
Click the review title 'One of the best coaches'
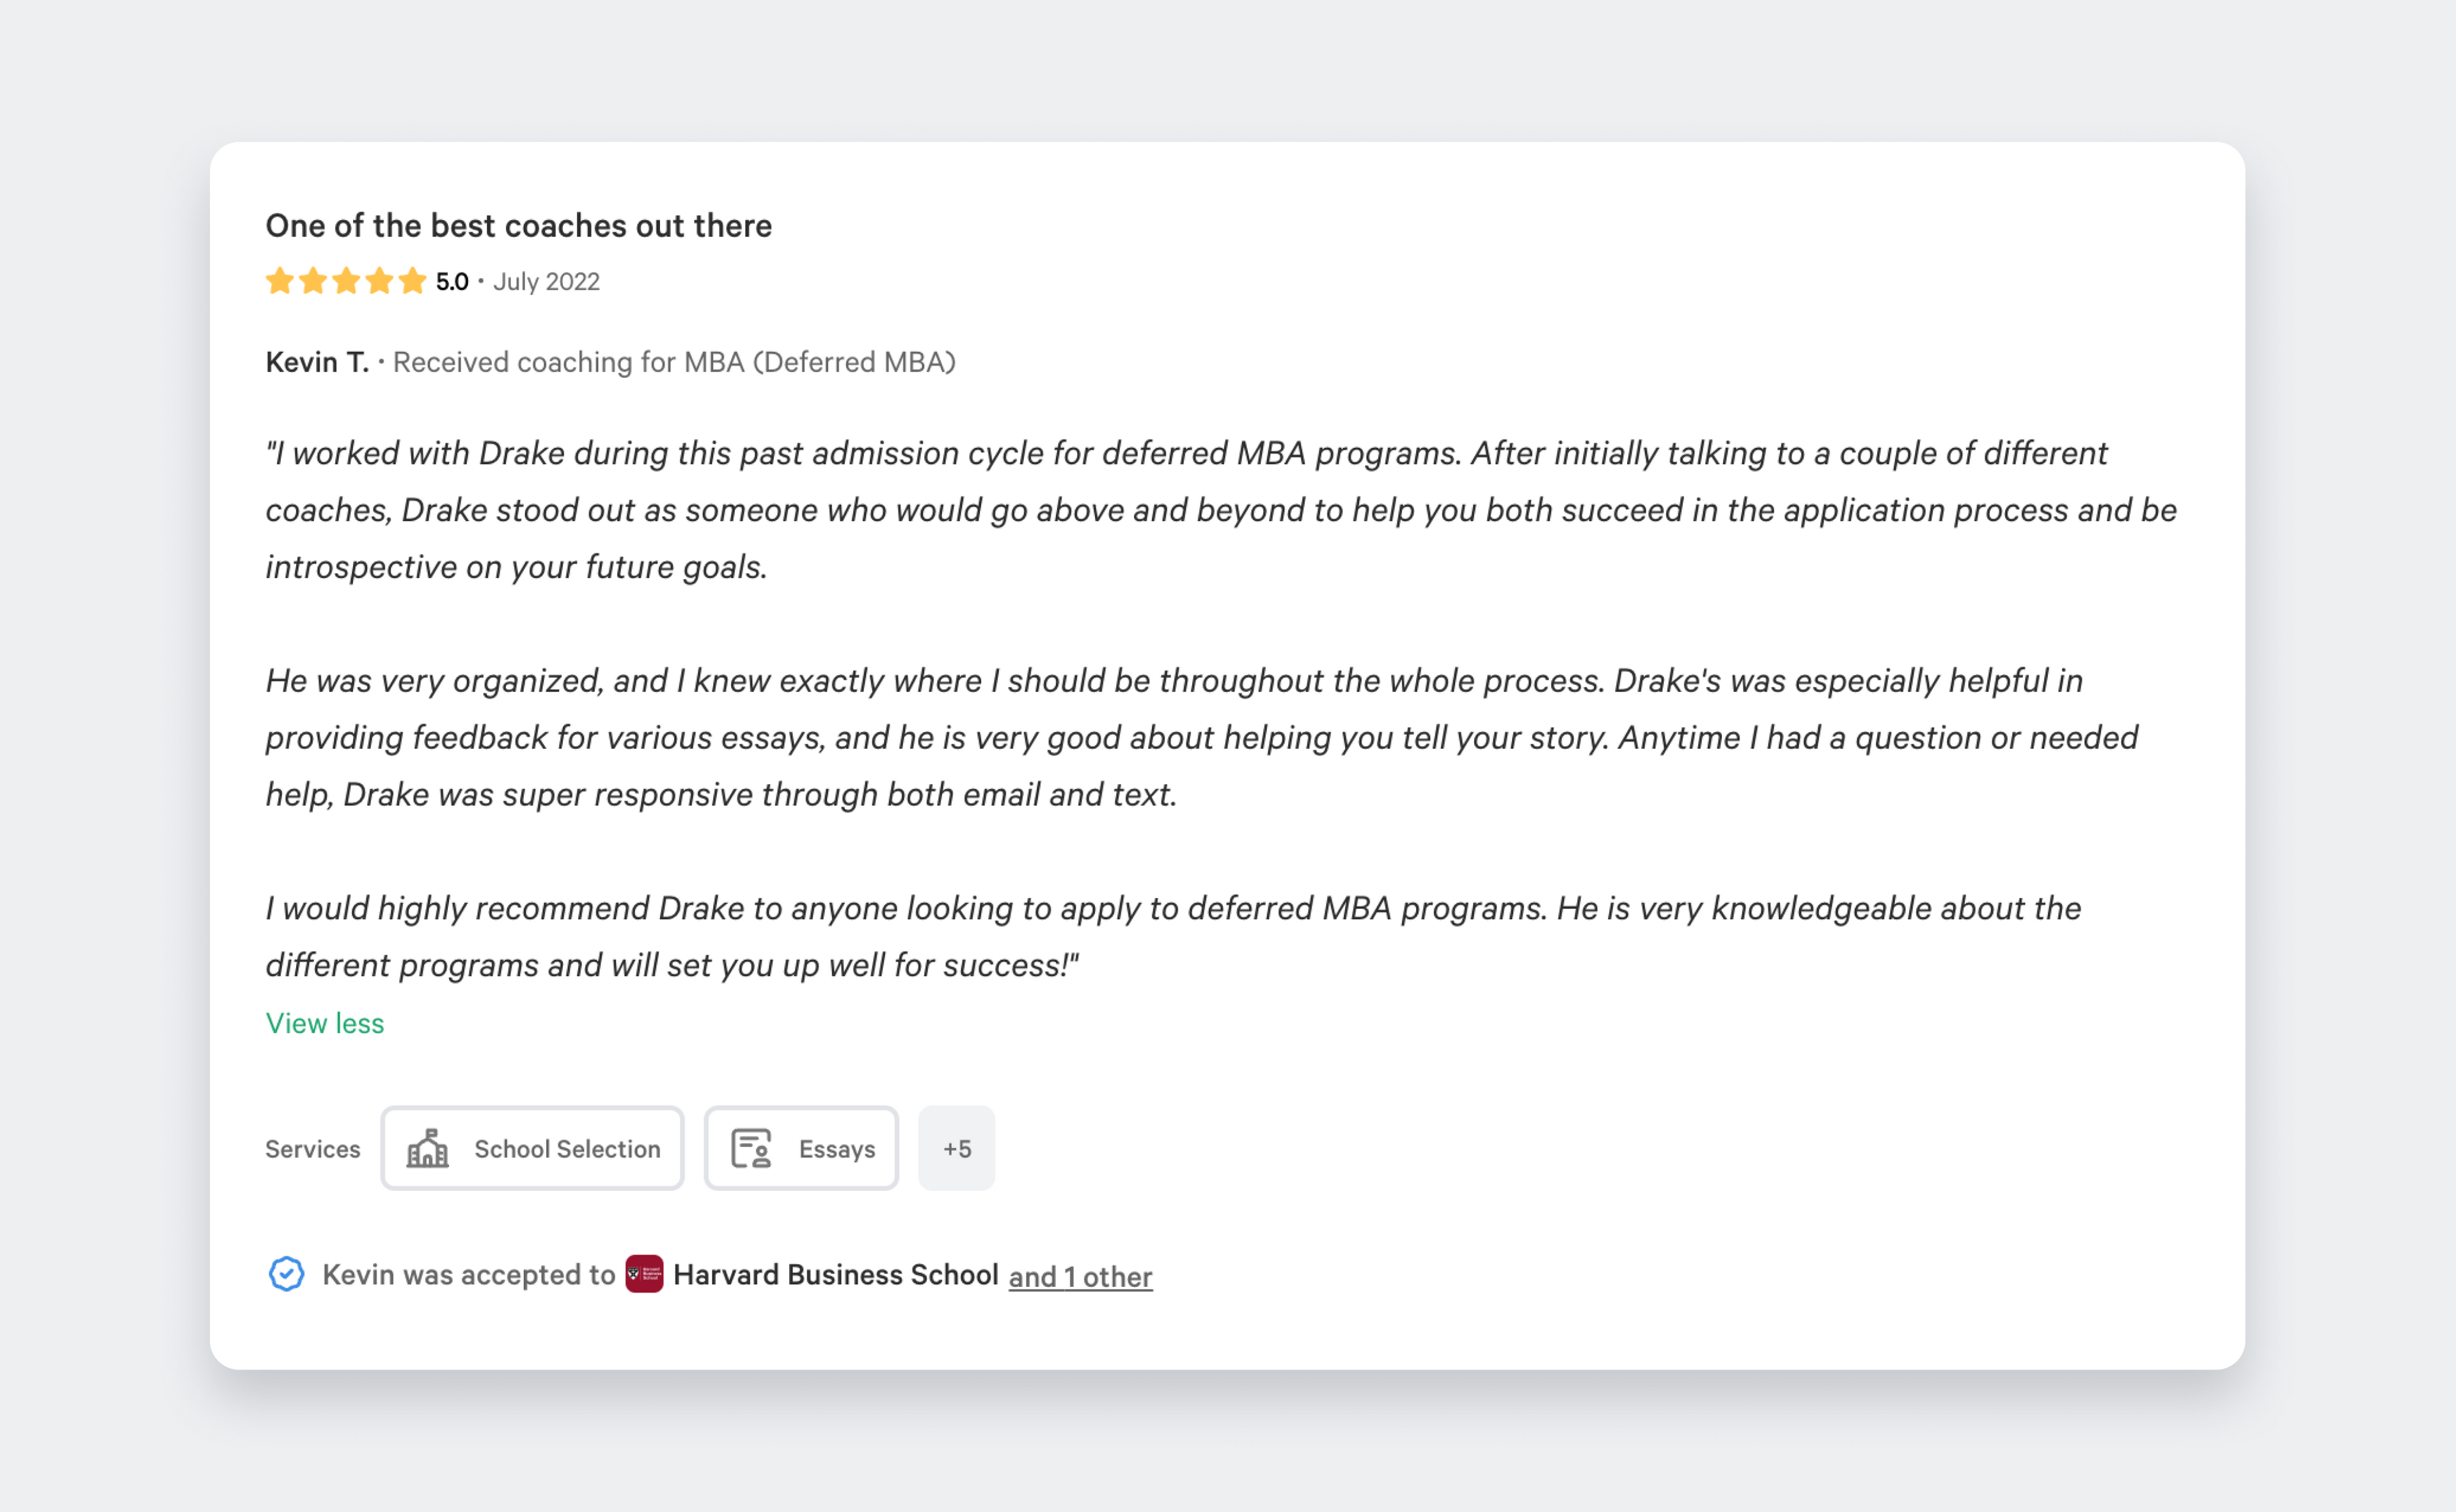pos(518,226)
